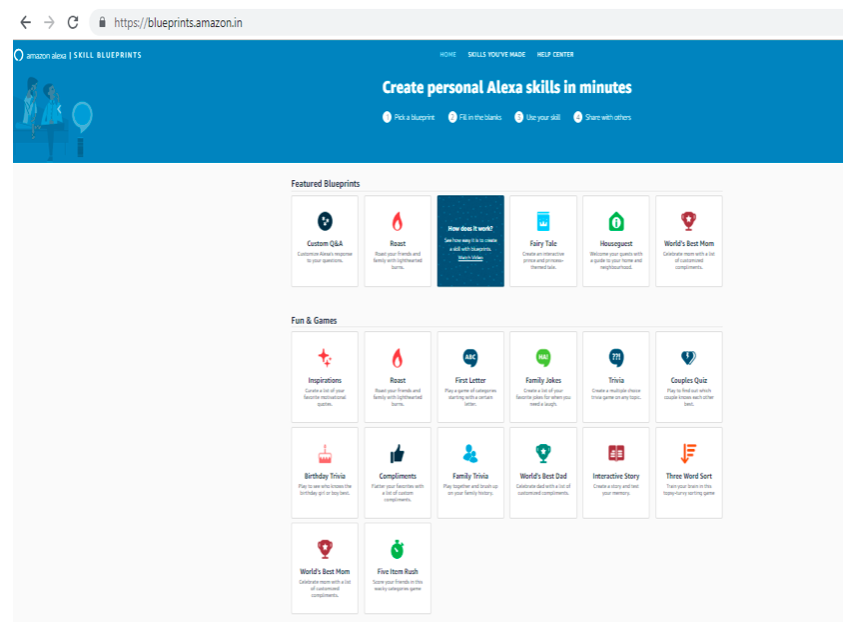Viewport: 855px width, 636px height.
Task: Select the Family Jokes HA! bubble icon
Action: point(543,358)
